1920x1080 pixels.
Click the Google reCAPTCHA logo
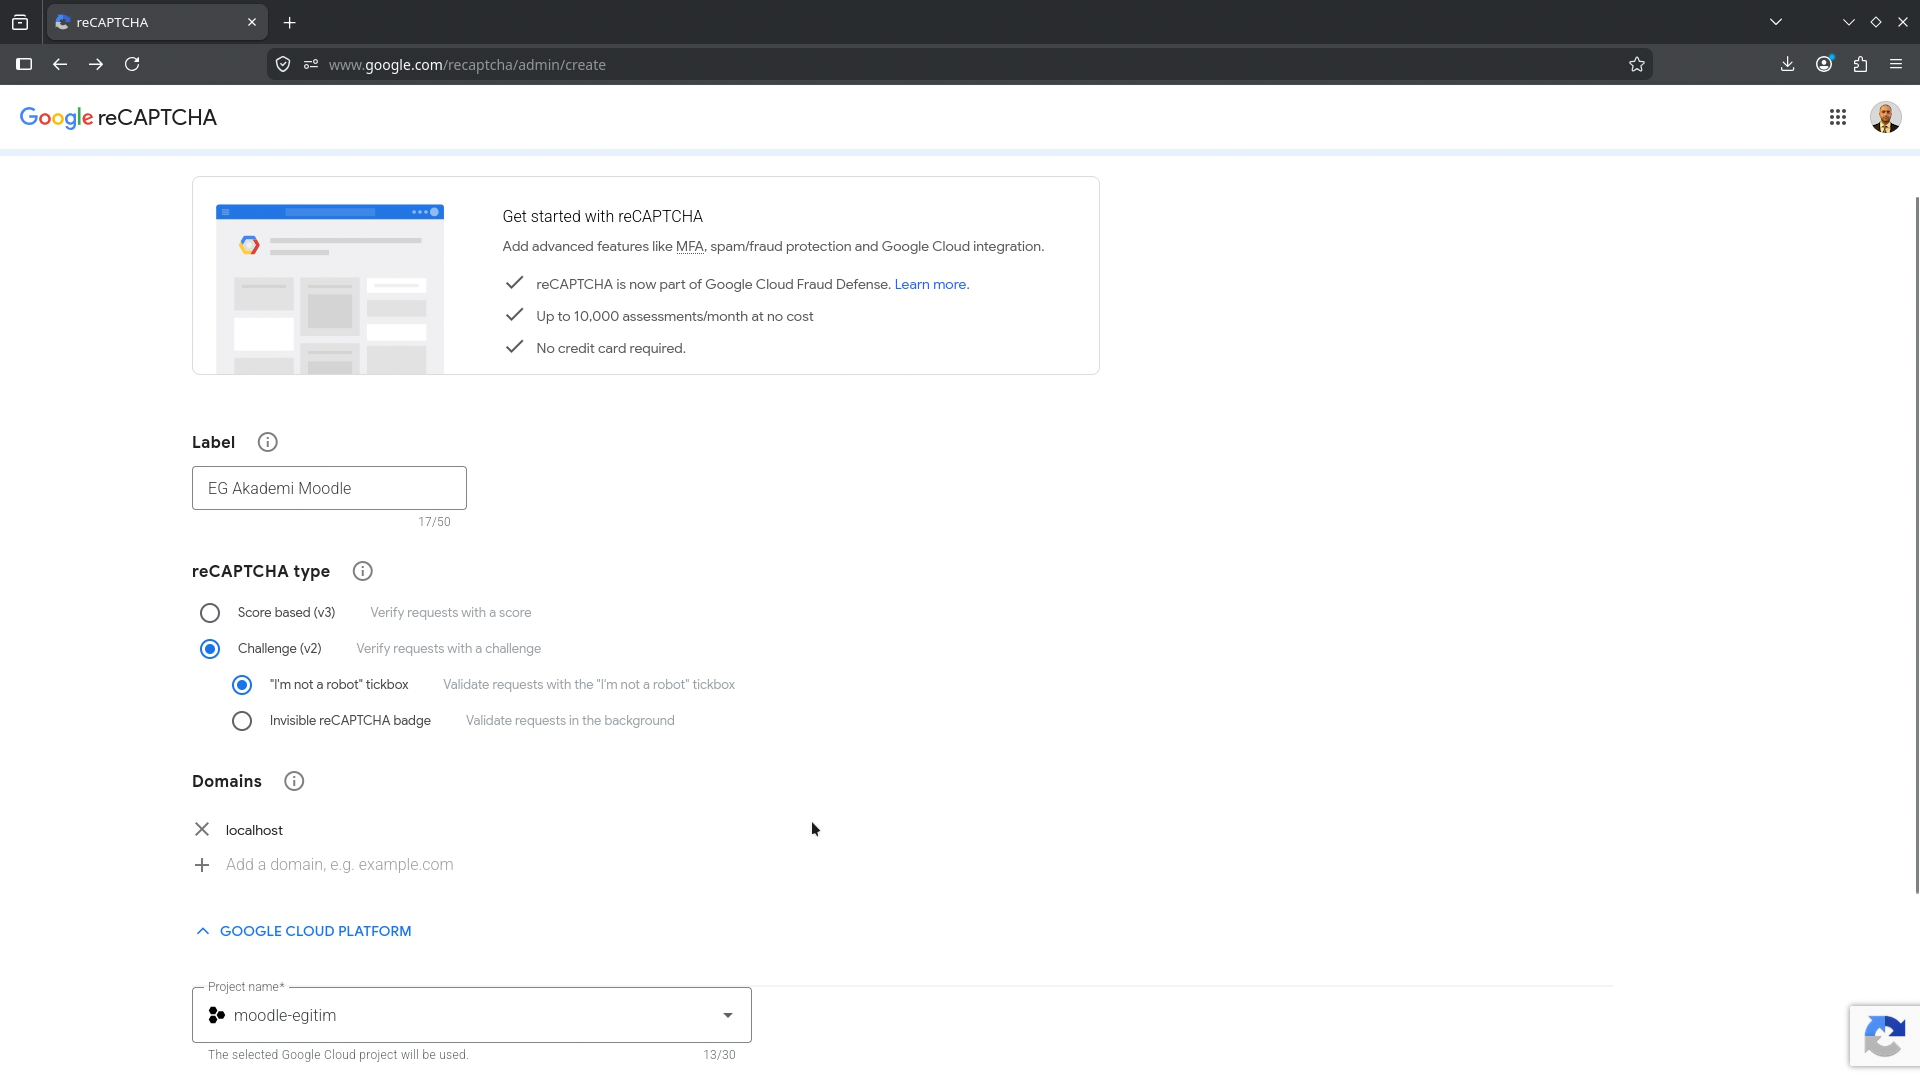(x=118, y=118)
